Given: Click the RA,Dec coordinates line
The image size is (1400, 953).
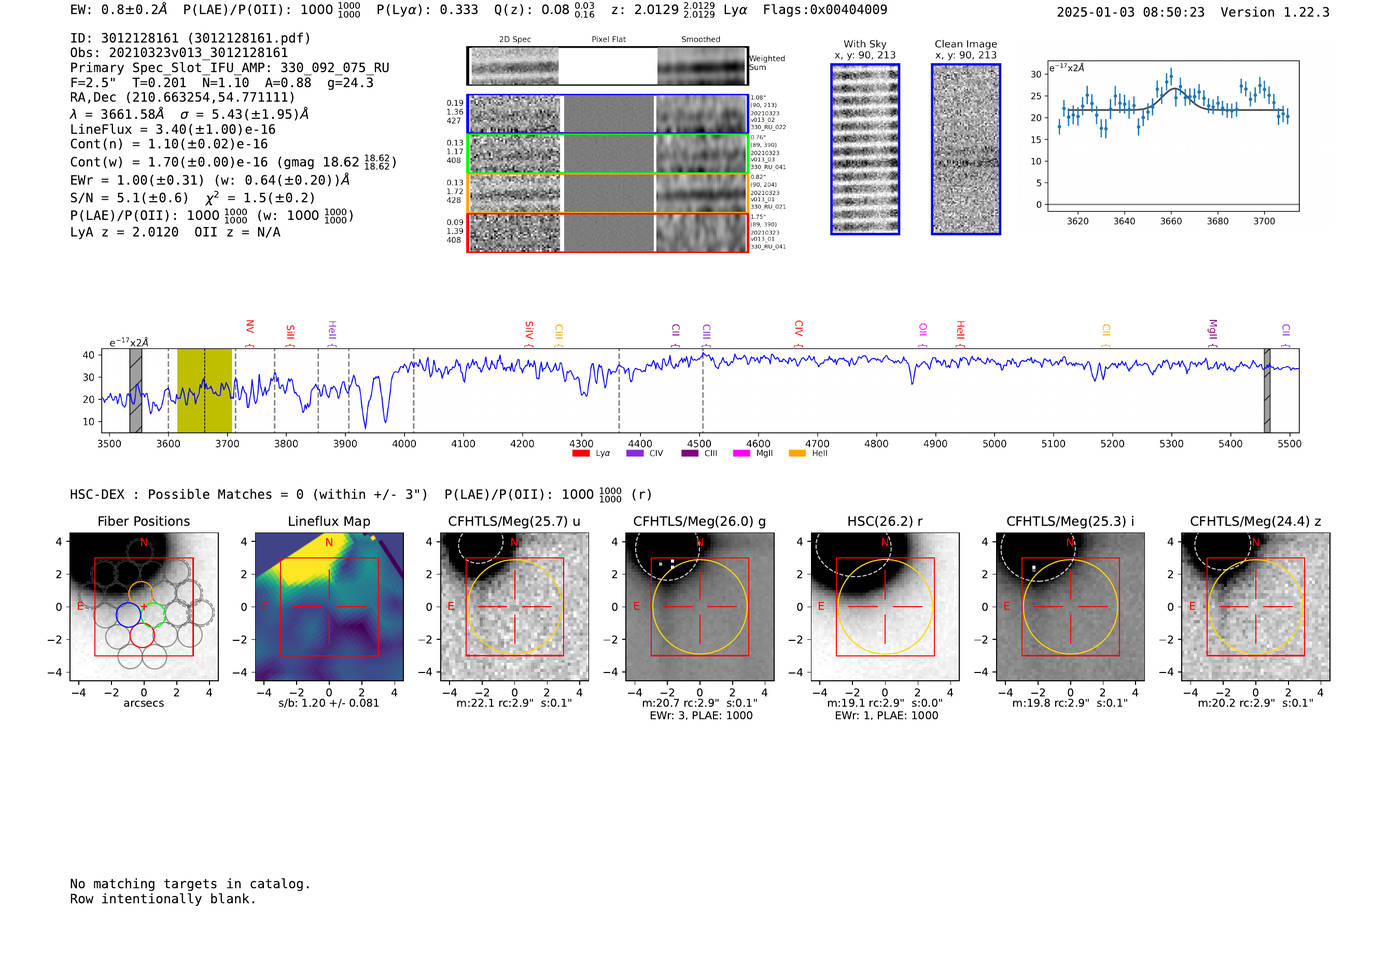Looking at the screenshot, I should (183, 97).
